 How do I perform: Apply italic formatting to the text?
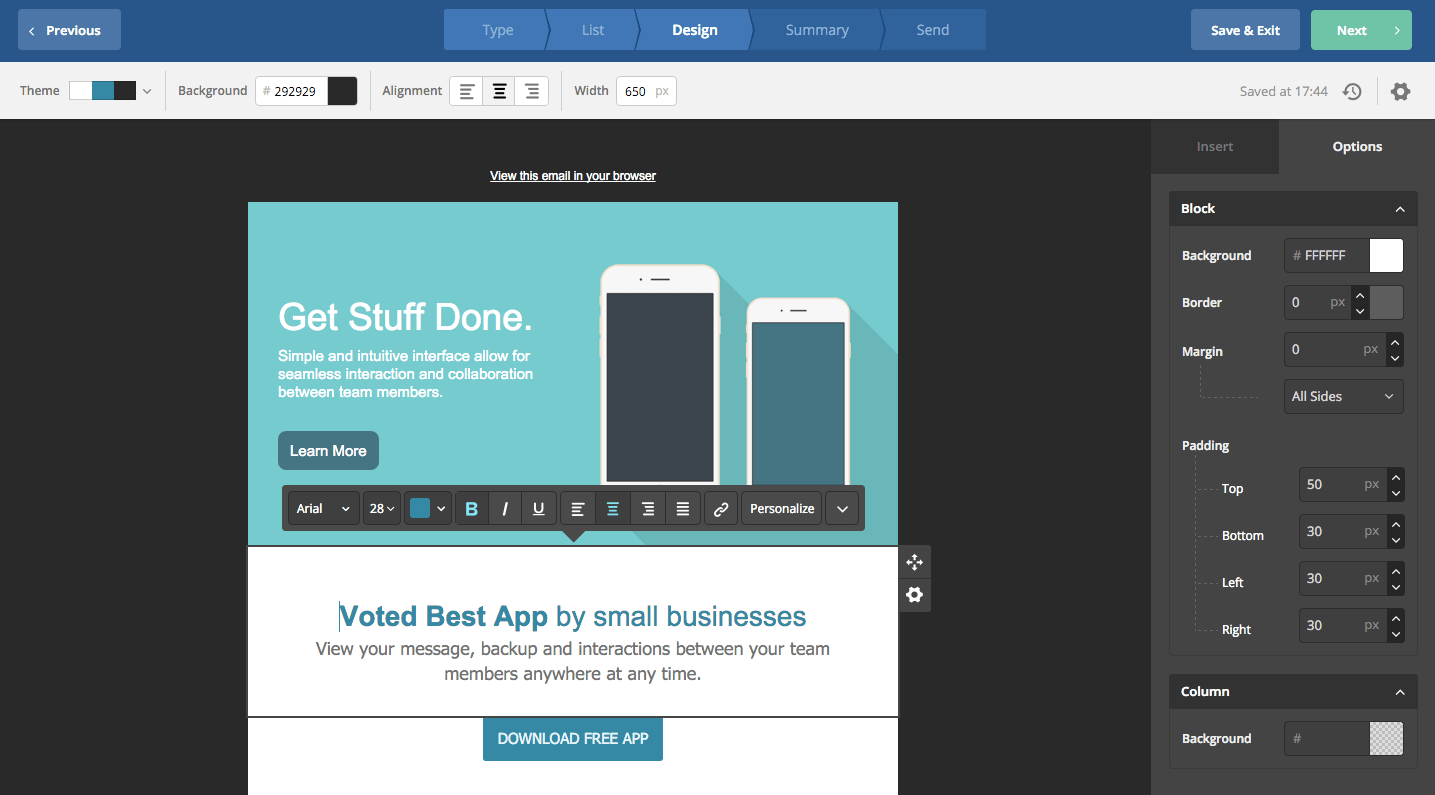505,508
